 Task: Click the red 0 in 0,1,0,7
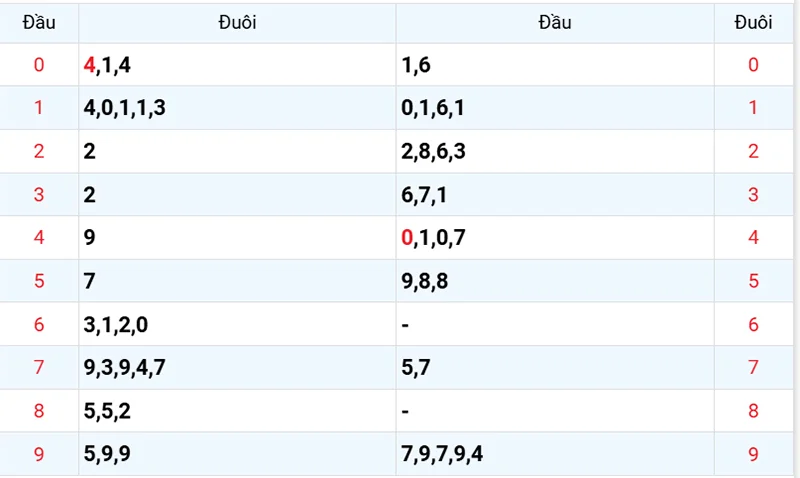click(407, 238)
